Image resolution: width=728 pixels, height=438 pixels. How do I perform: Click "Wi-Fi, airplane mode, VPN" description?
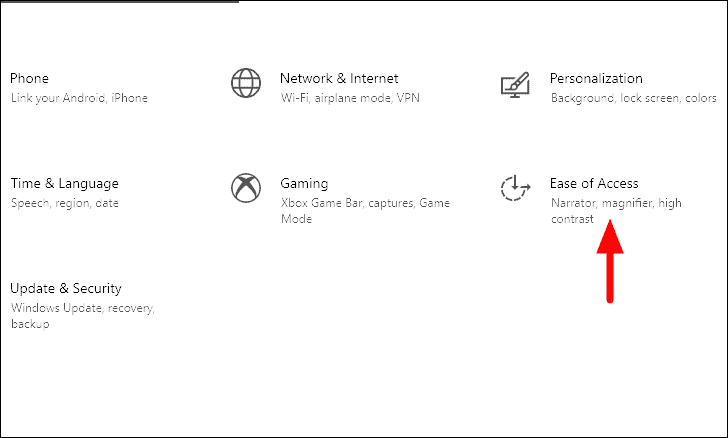point(350,98)
